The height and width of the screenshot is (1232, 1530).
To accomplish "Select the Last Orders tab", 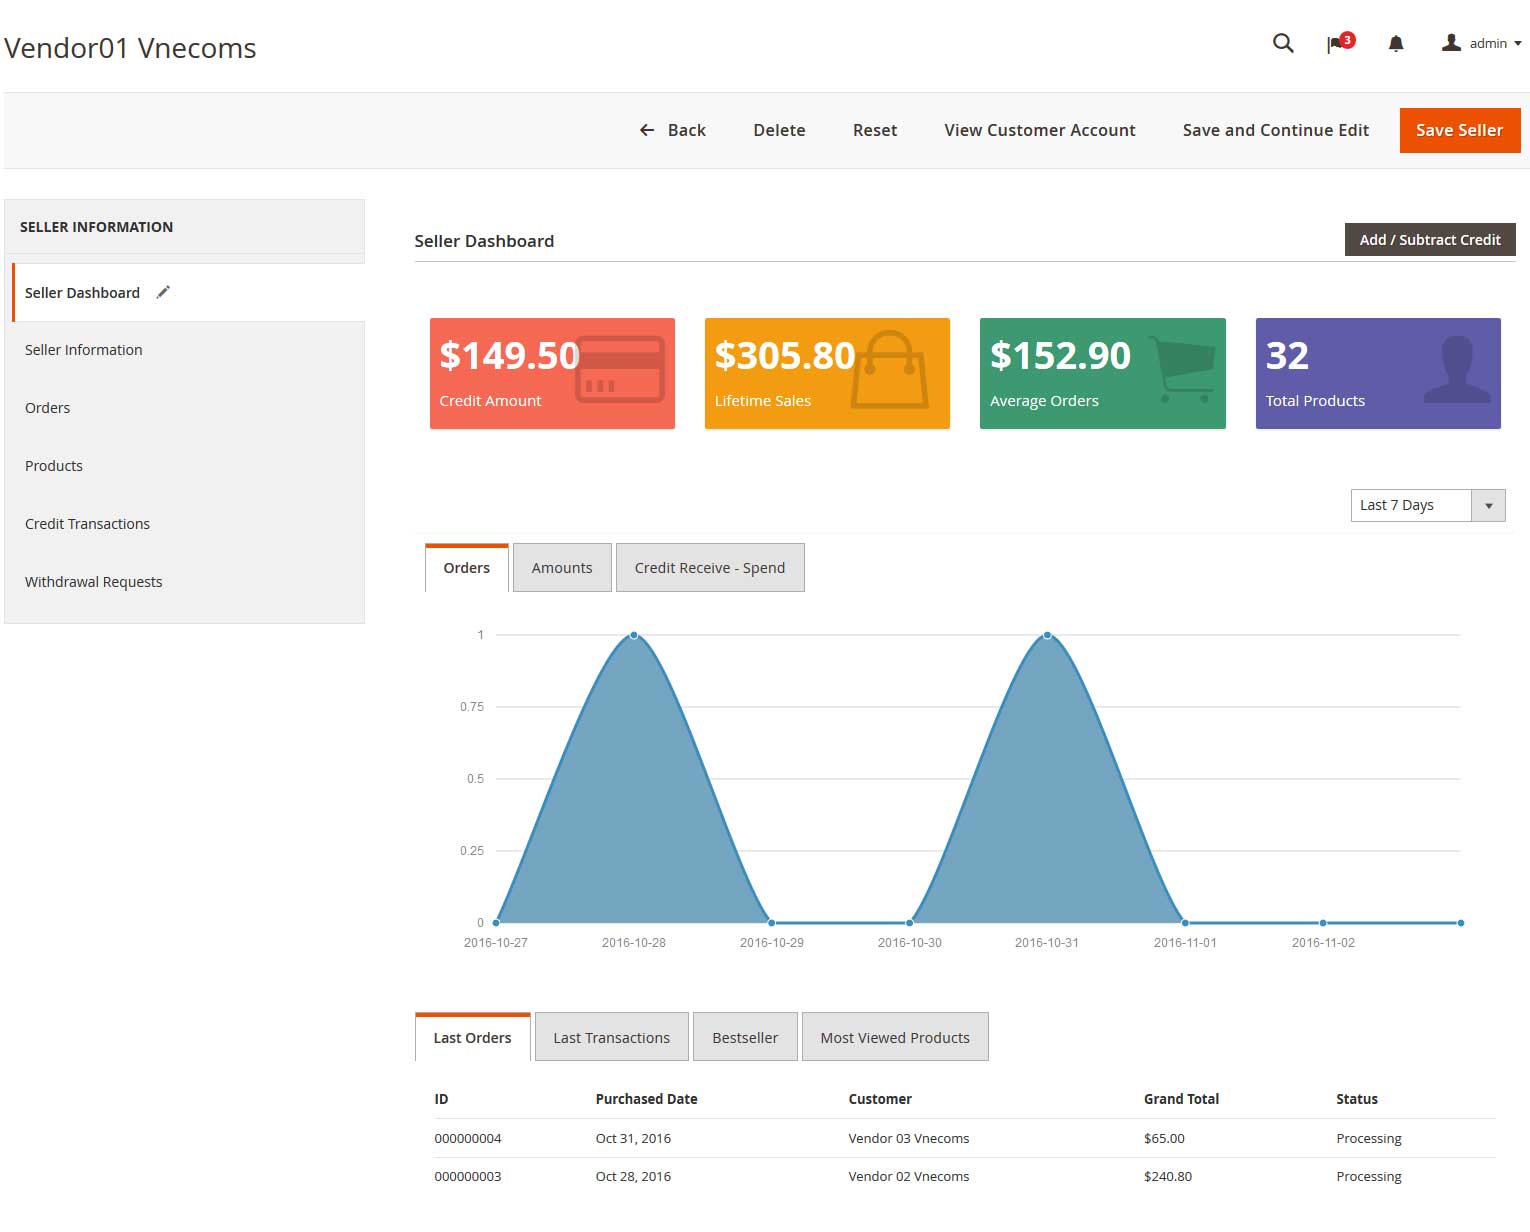I will [x=472, y=1037].
